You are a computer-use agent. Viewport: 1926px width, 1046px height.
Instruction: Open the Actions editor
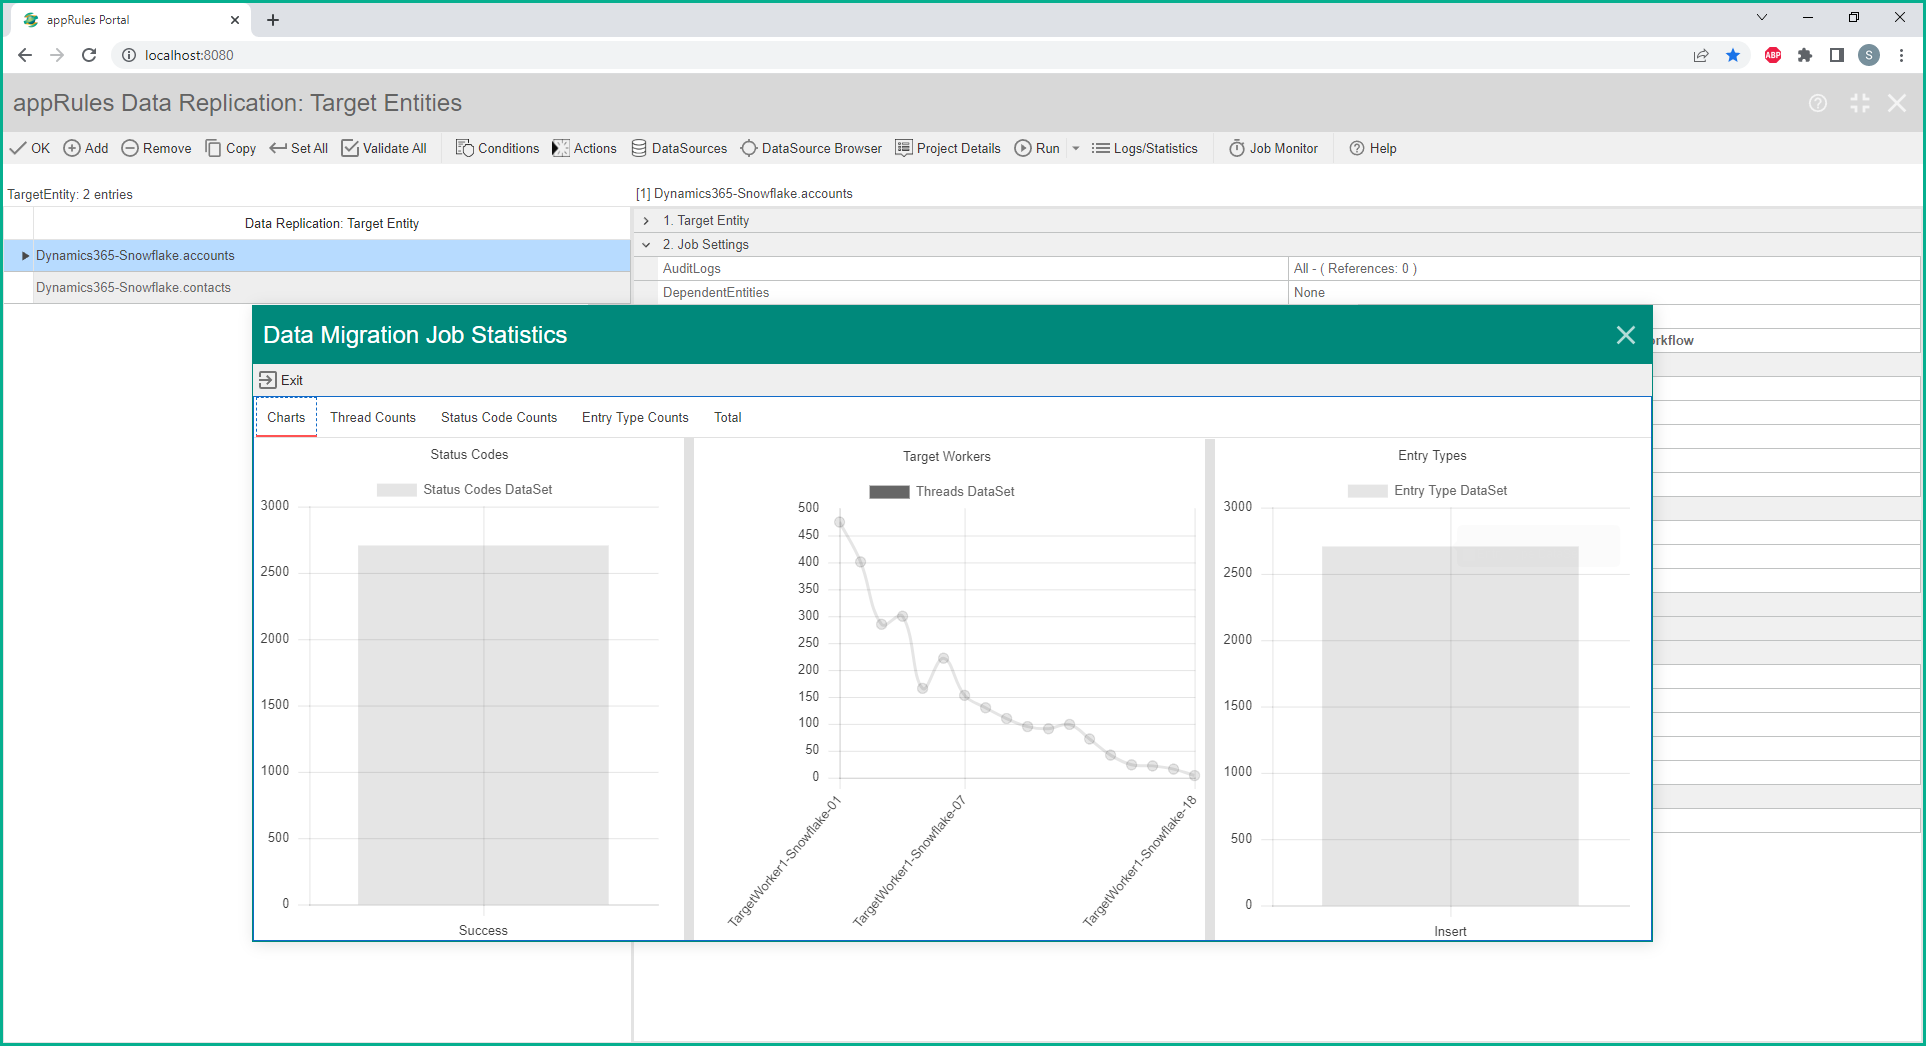[x=585, y=148]
